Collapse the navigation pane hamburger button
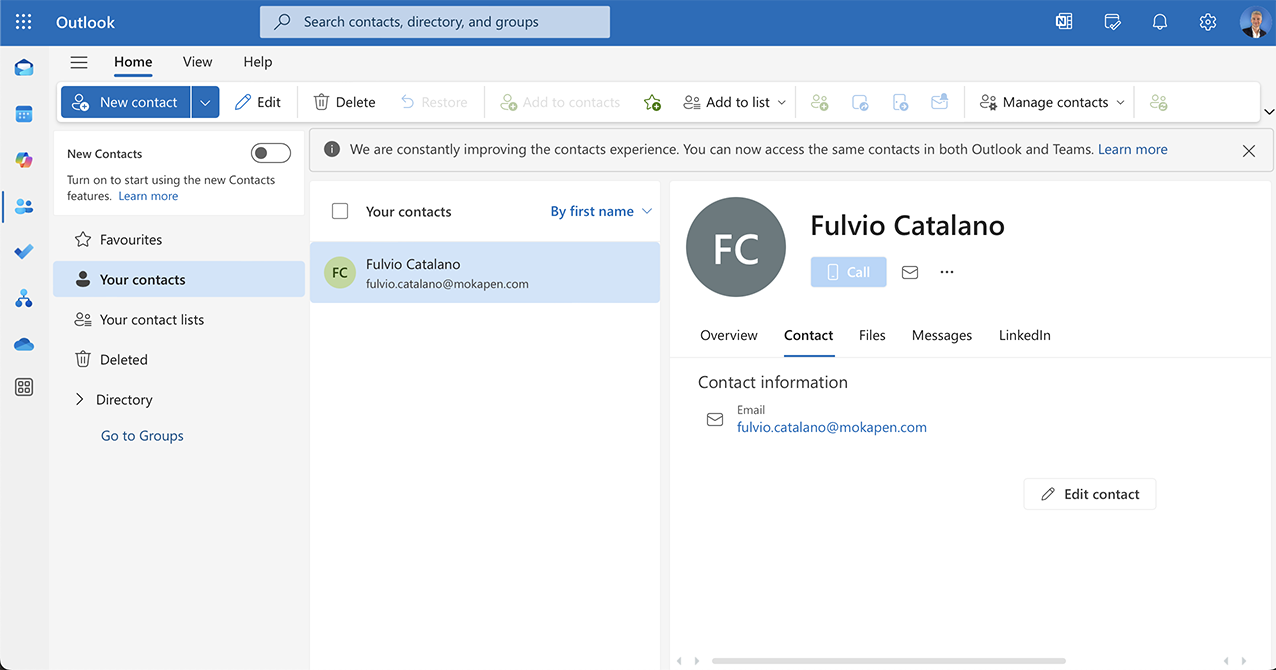 coord(79,62)
